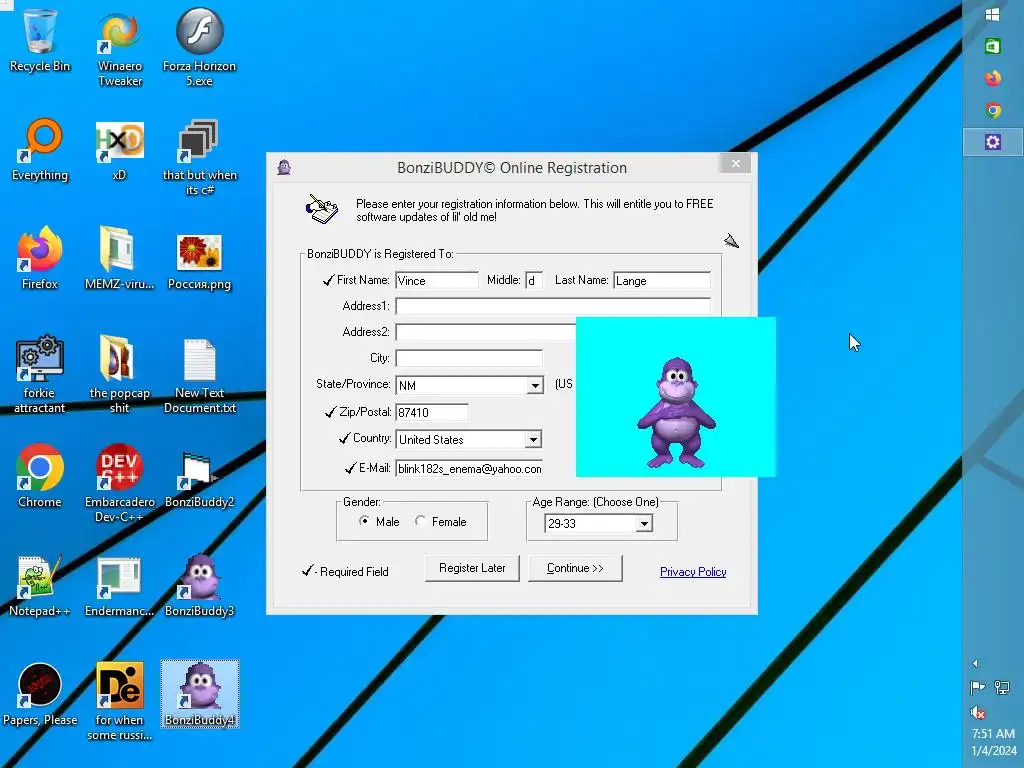Open the Privacy Policy link

coord(693,572)
